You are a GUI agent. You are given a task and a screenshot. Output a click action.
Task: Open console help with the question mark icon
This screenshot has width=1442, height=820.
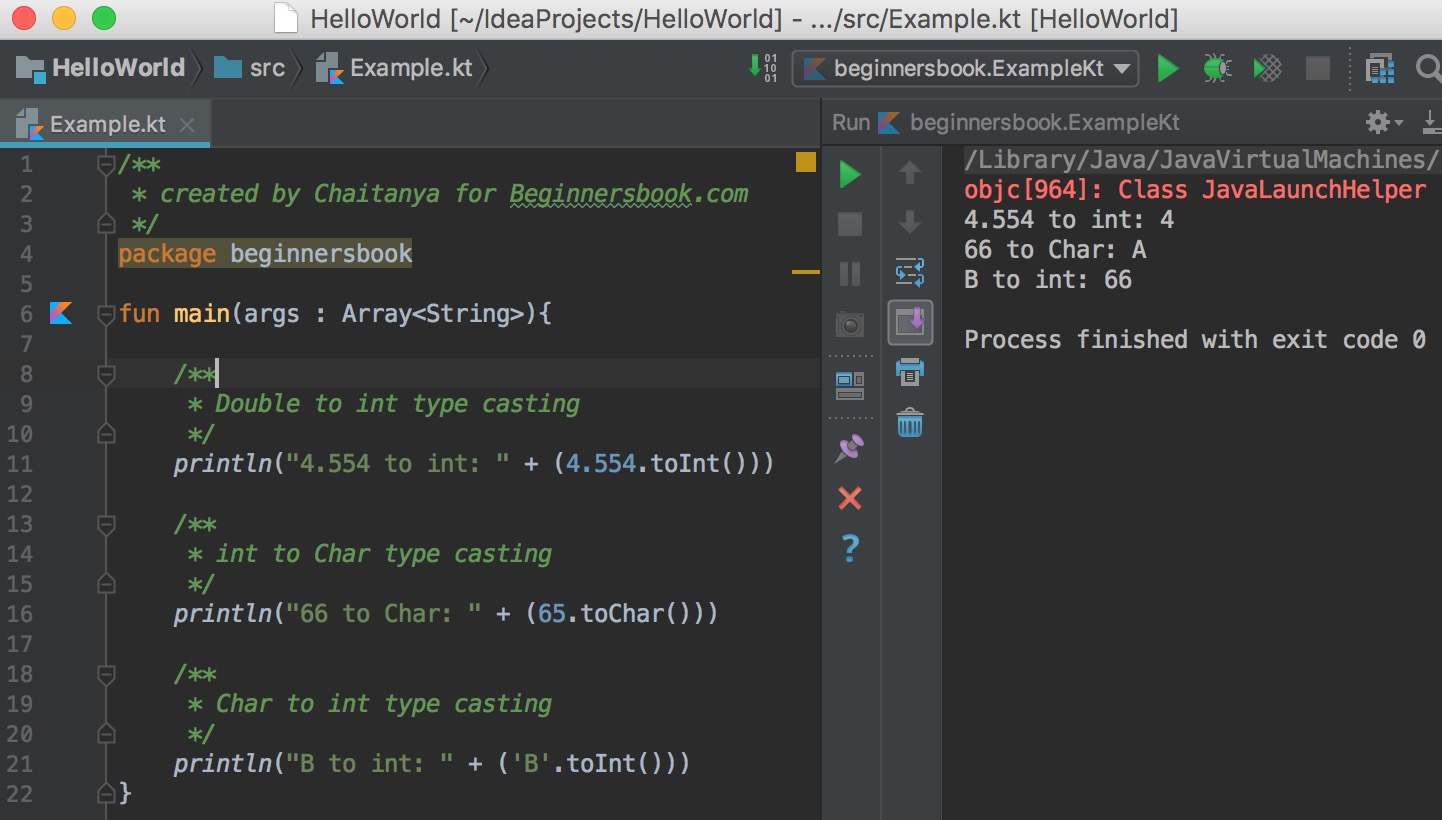click(849, 548)
